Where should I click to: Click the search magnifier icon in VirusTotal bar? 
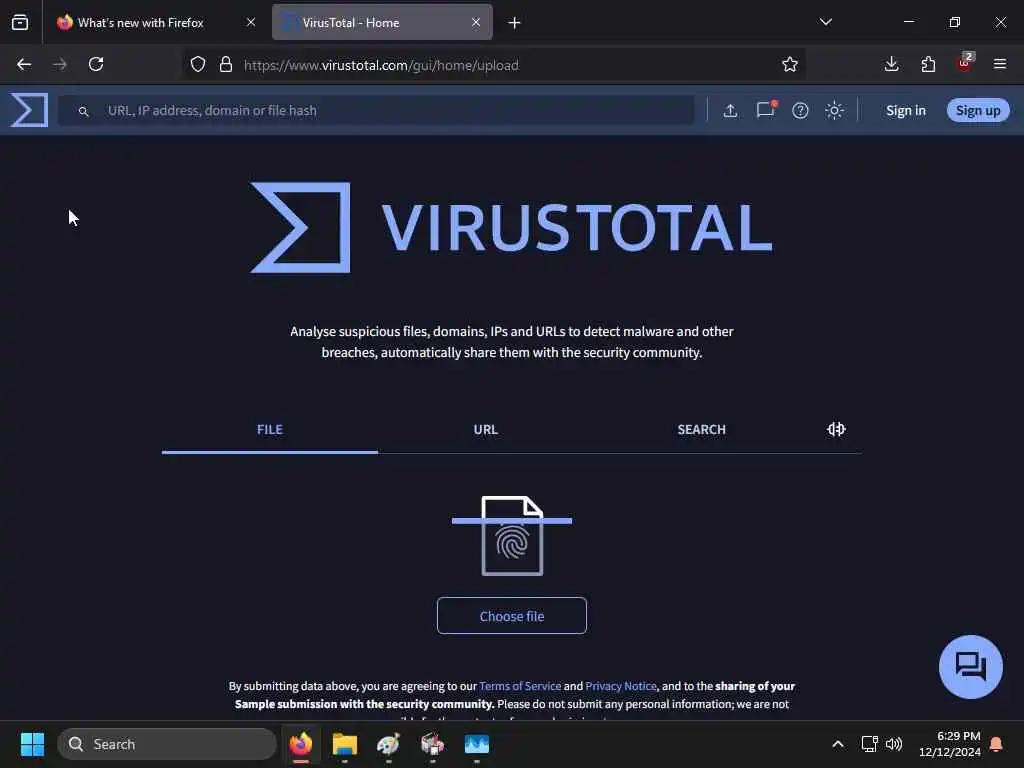84,111
